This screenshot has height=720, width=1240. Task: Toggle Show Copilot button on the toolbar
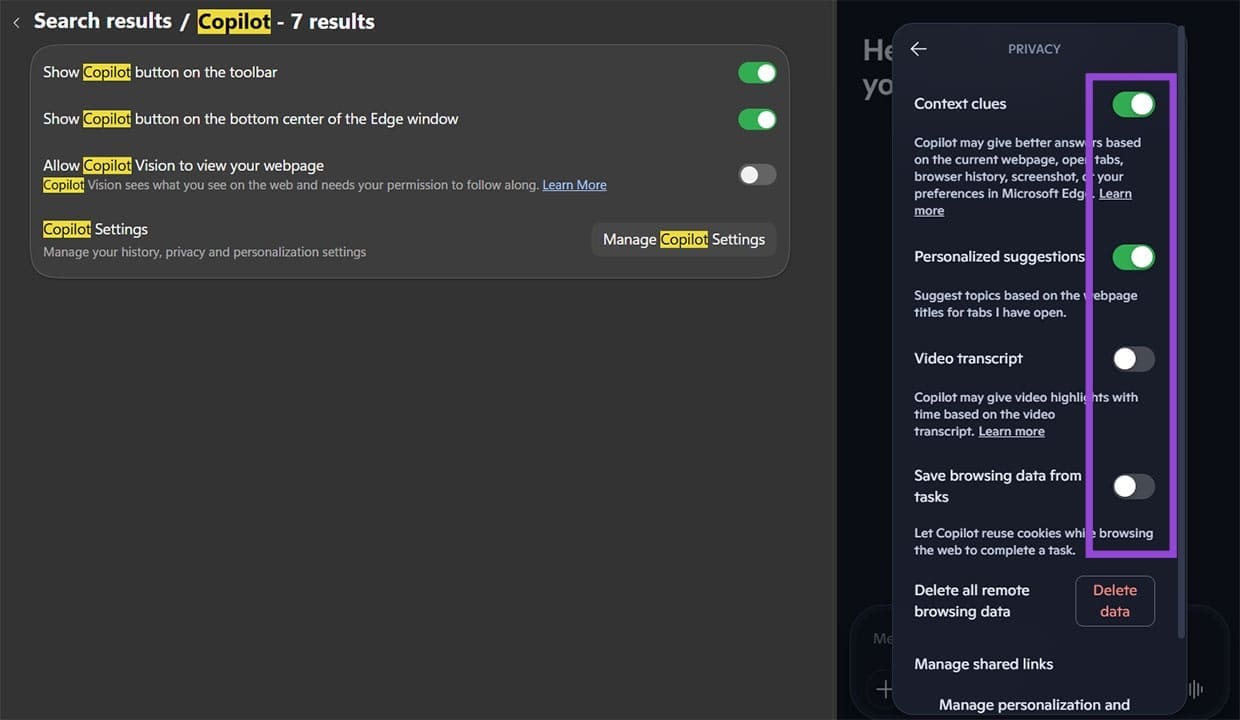click(757, 73)
